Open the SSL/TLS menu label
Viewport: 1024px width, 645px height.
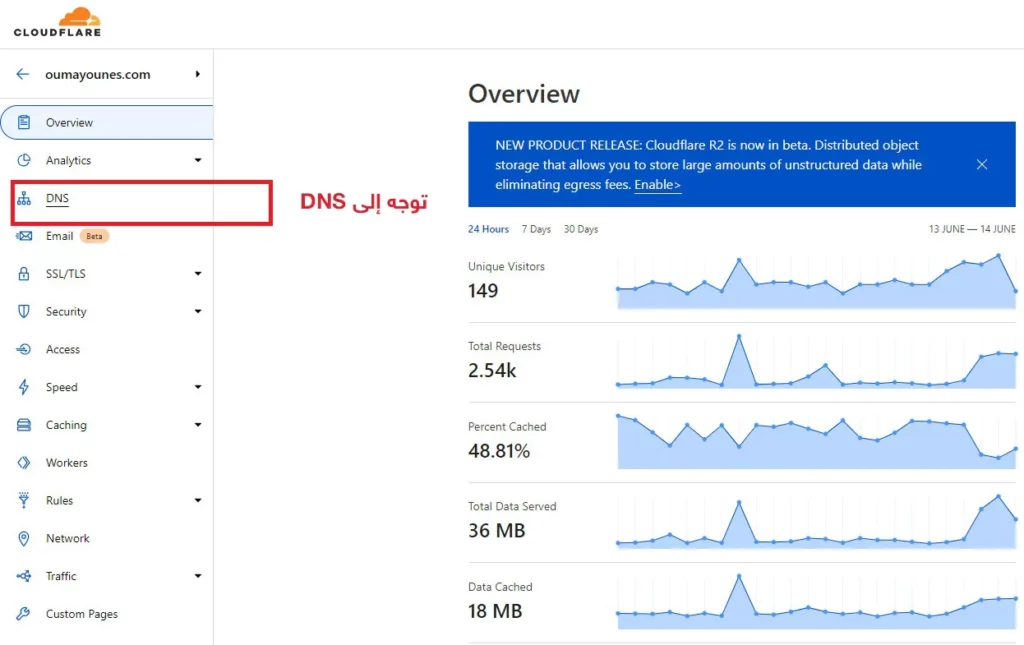(65, 274)
